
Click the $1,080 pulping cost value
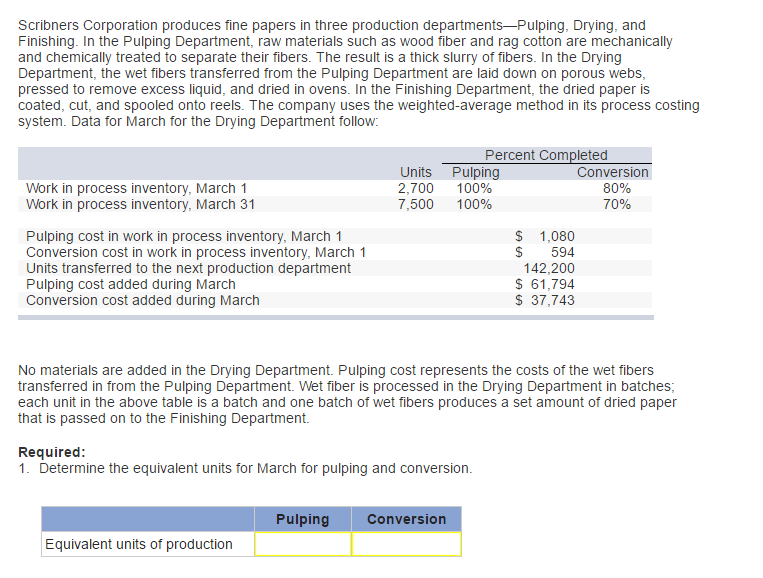[x=545, y=236]
